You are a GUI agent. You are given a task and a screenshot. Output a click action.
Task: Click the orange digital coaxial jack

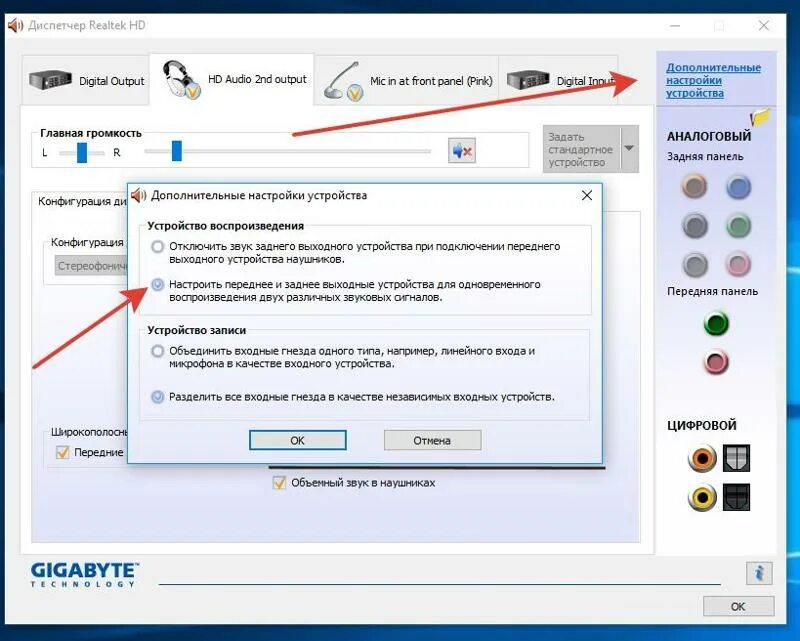click(x=702, y=458)
